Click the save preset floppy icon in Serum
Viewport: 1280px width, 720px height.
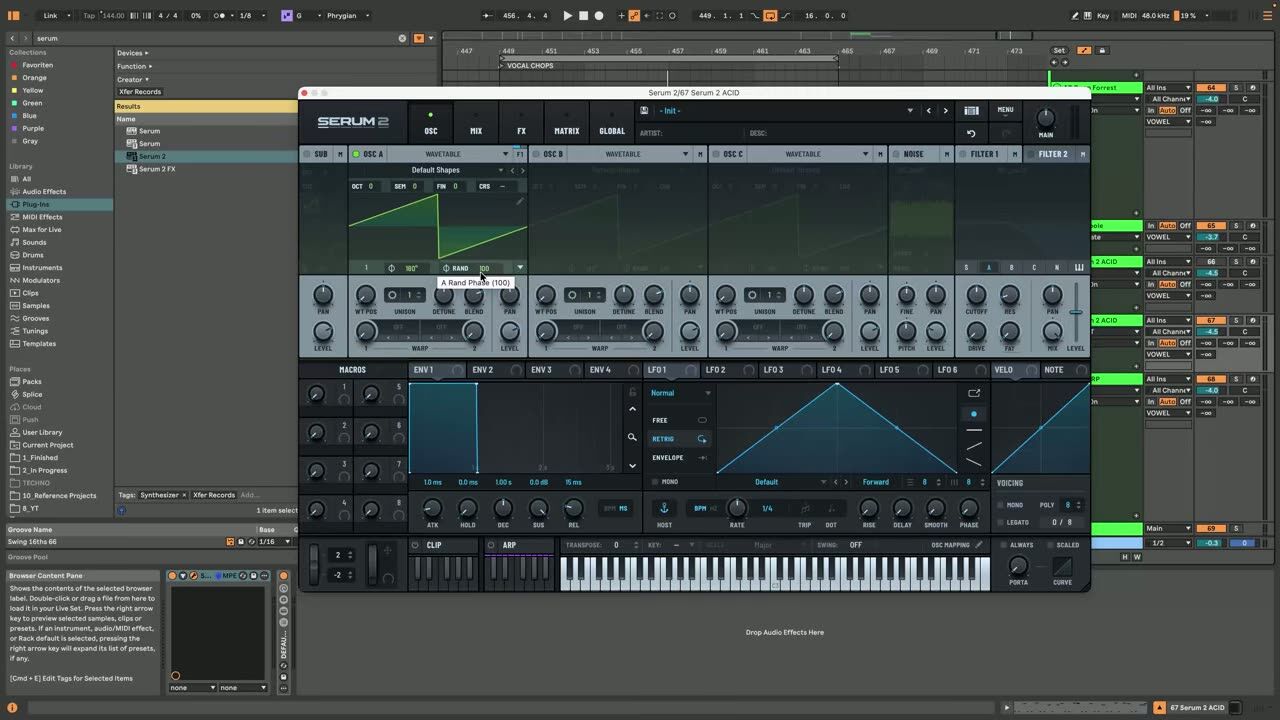coord(644,111)
